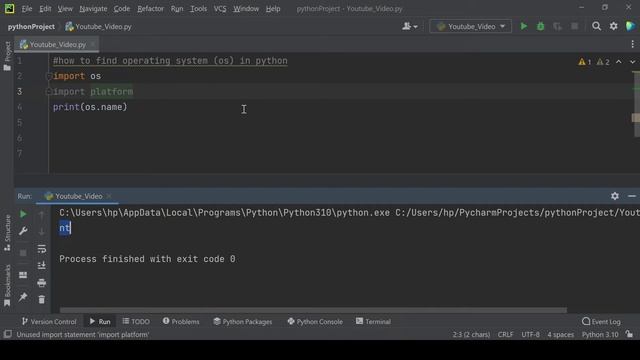This screenshot has height=360, width=640.
Task: Click the console horizontal scrollbar
Action: (x=313, y=310)
